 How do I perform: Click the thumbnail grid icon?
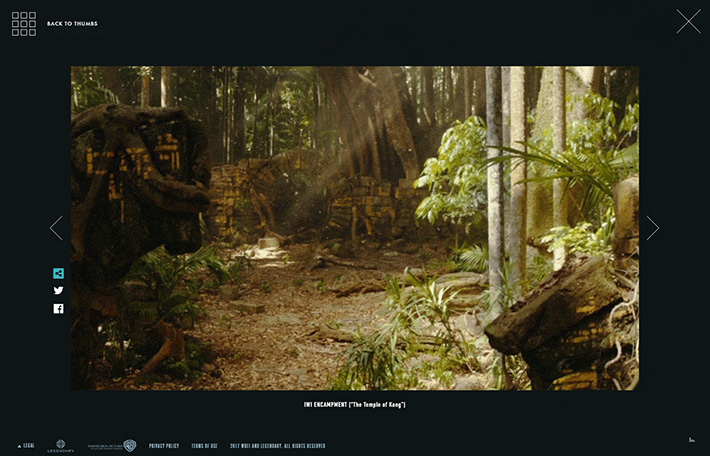pos(24,24)
